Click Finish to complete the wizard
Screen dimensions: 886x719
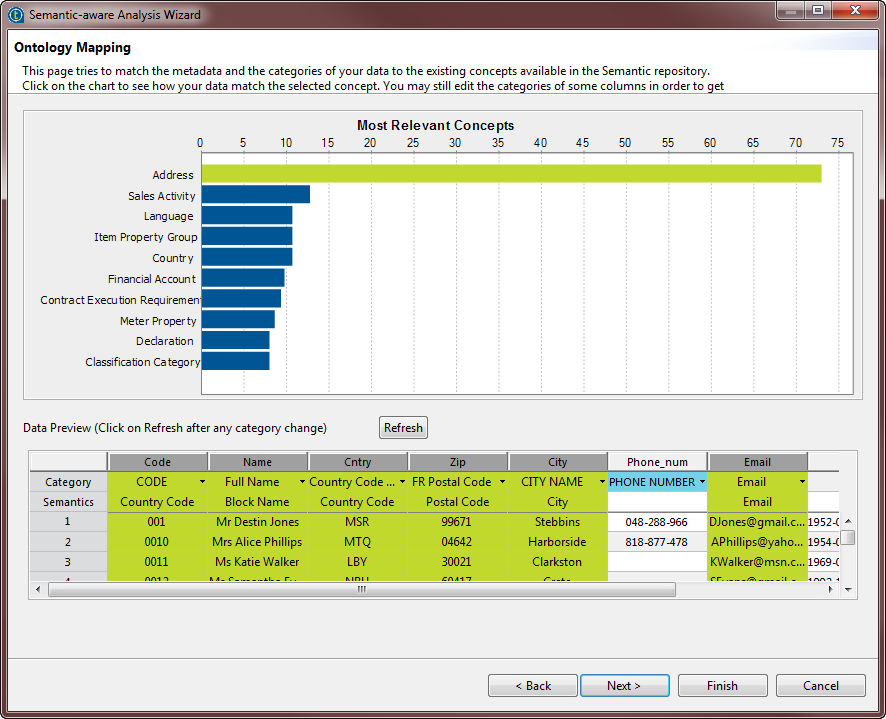[x=722, y=686]
